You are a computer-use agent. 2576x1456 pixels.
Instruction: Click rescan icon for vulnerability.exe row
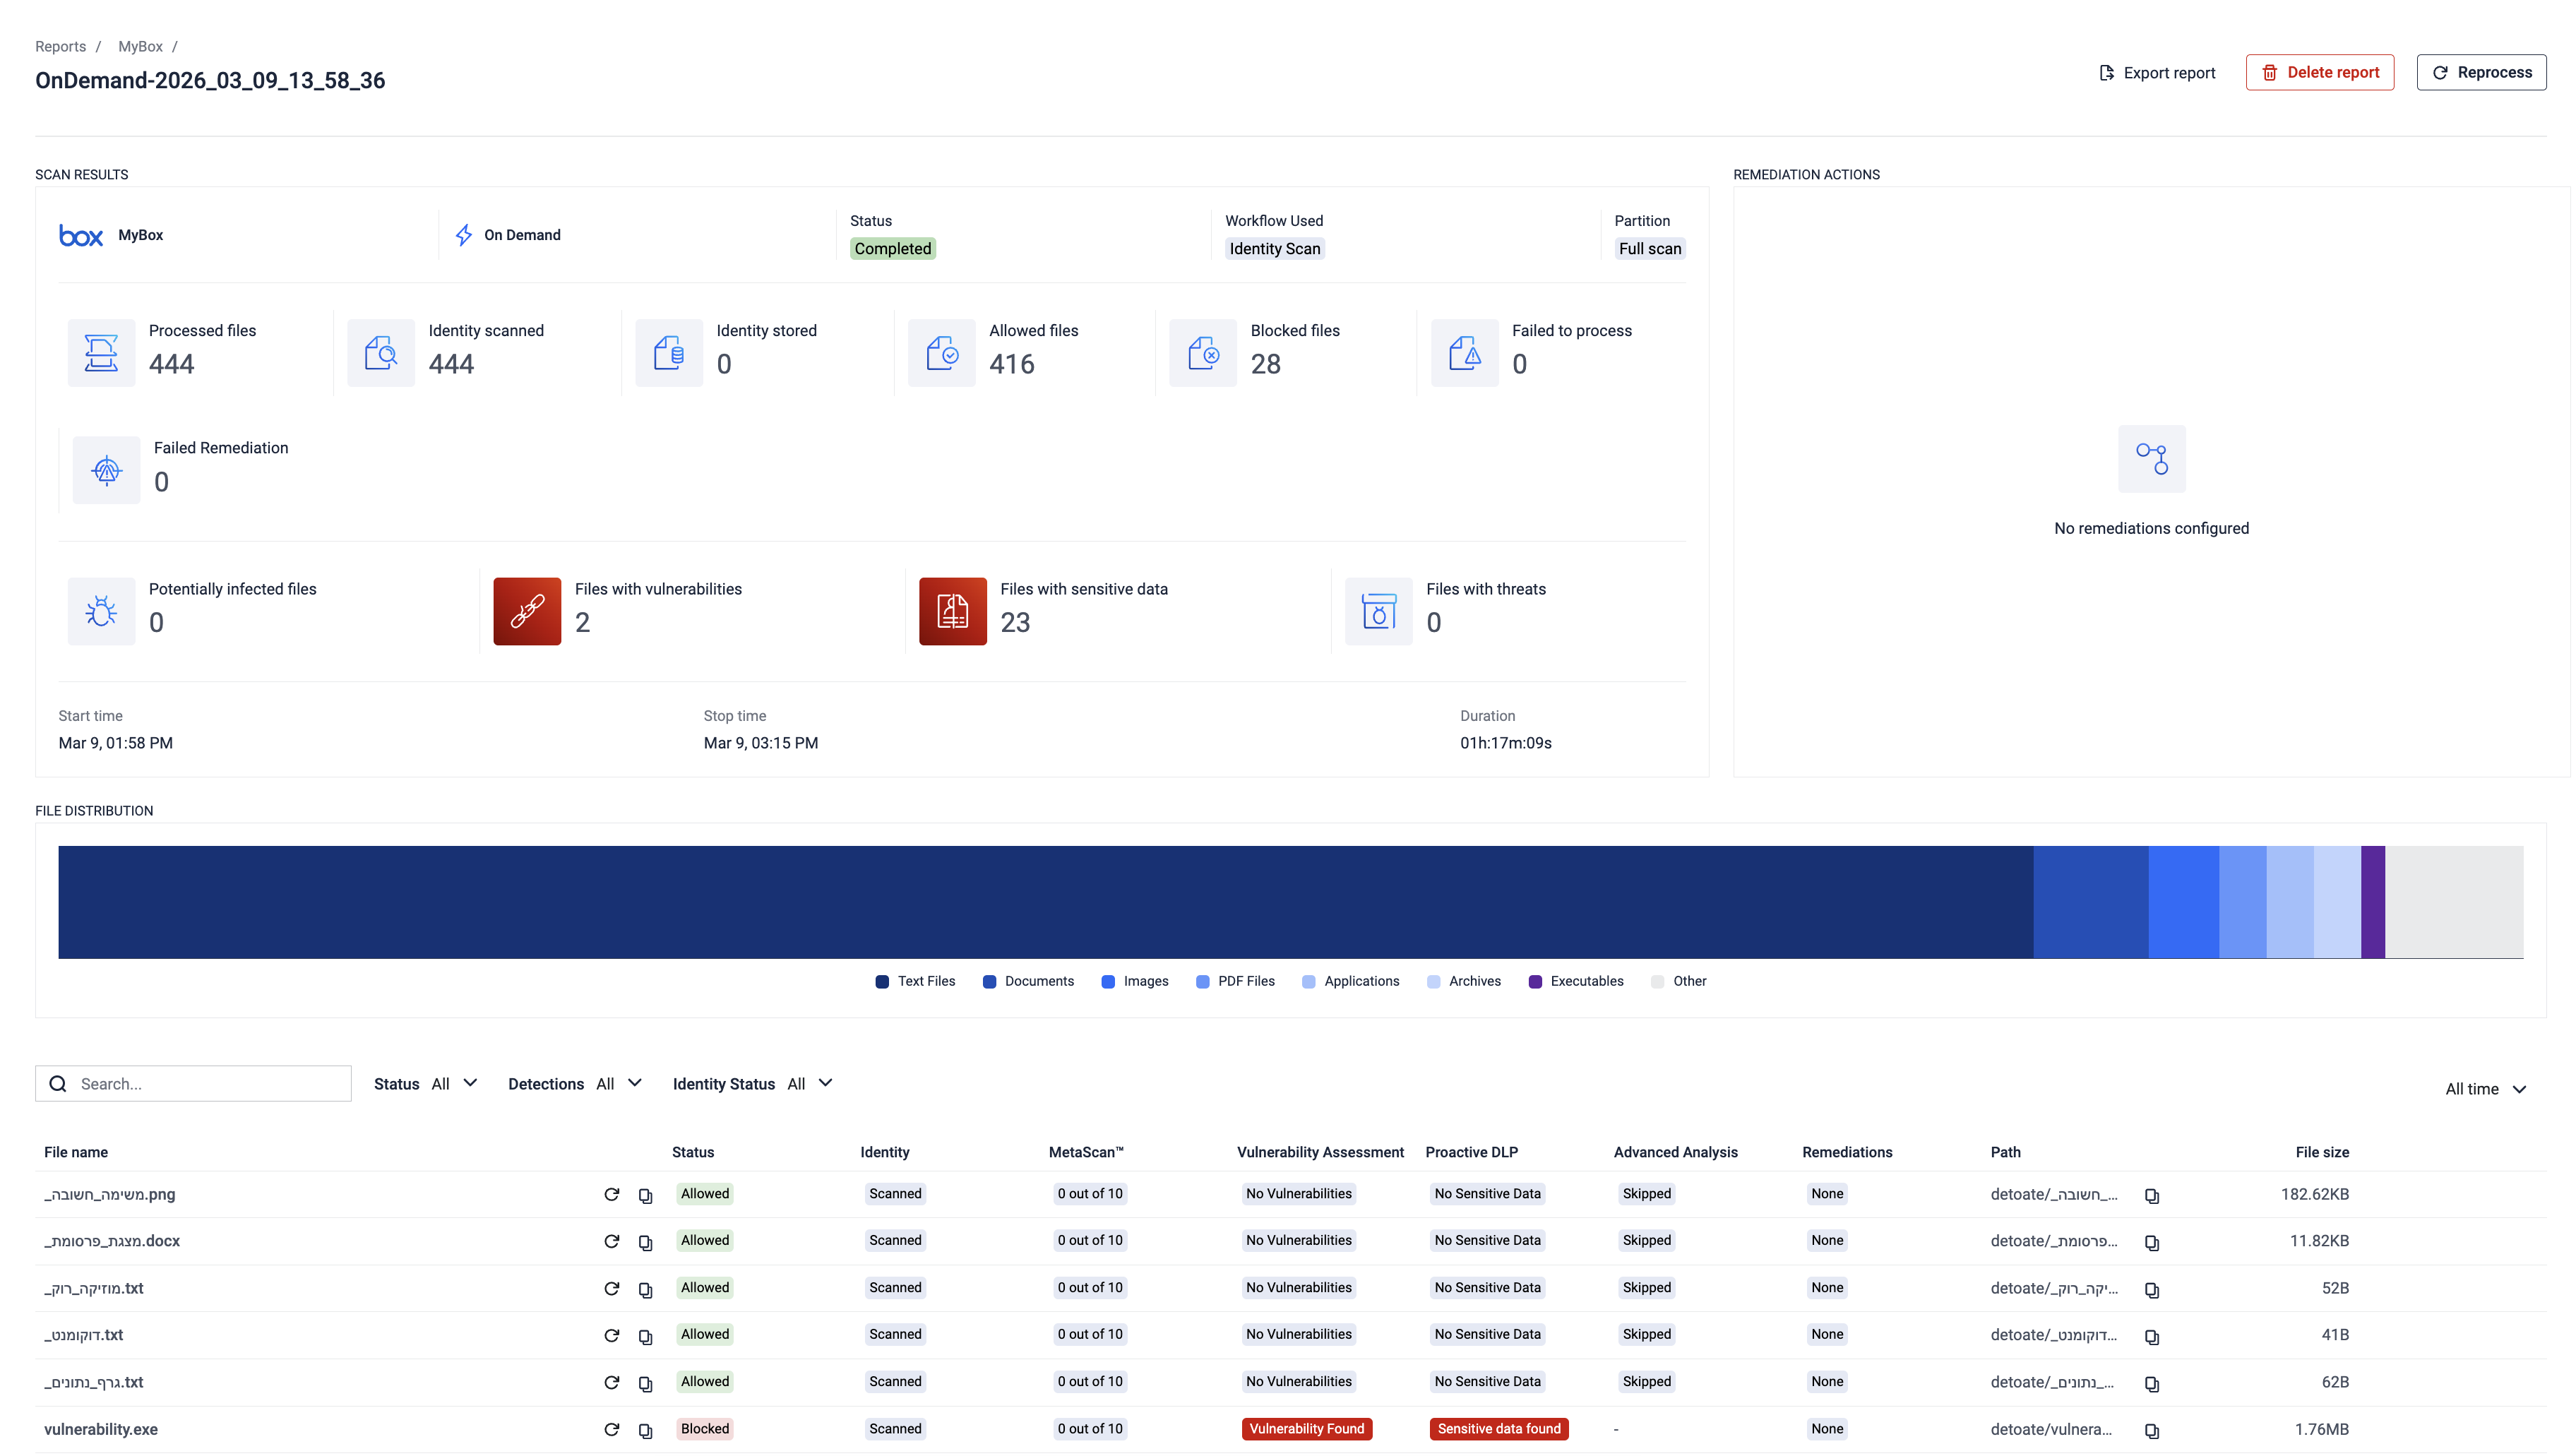click(611, 1429)
